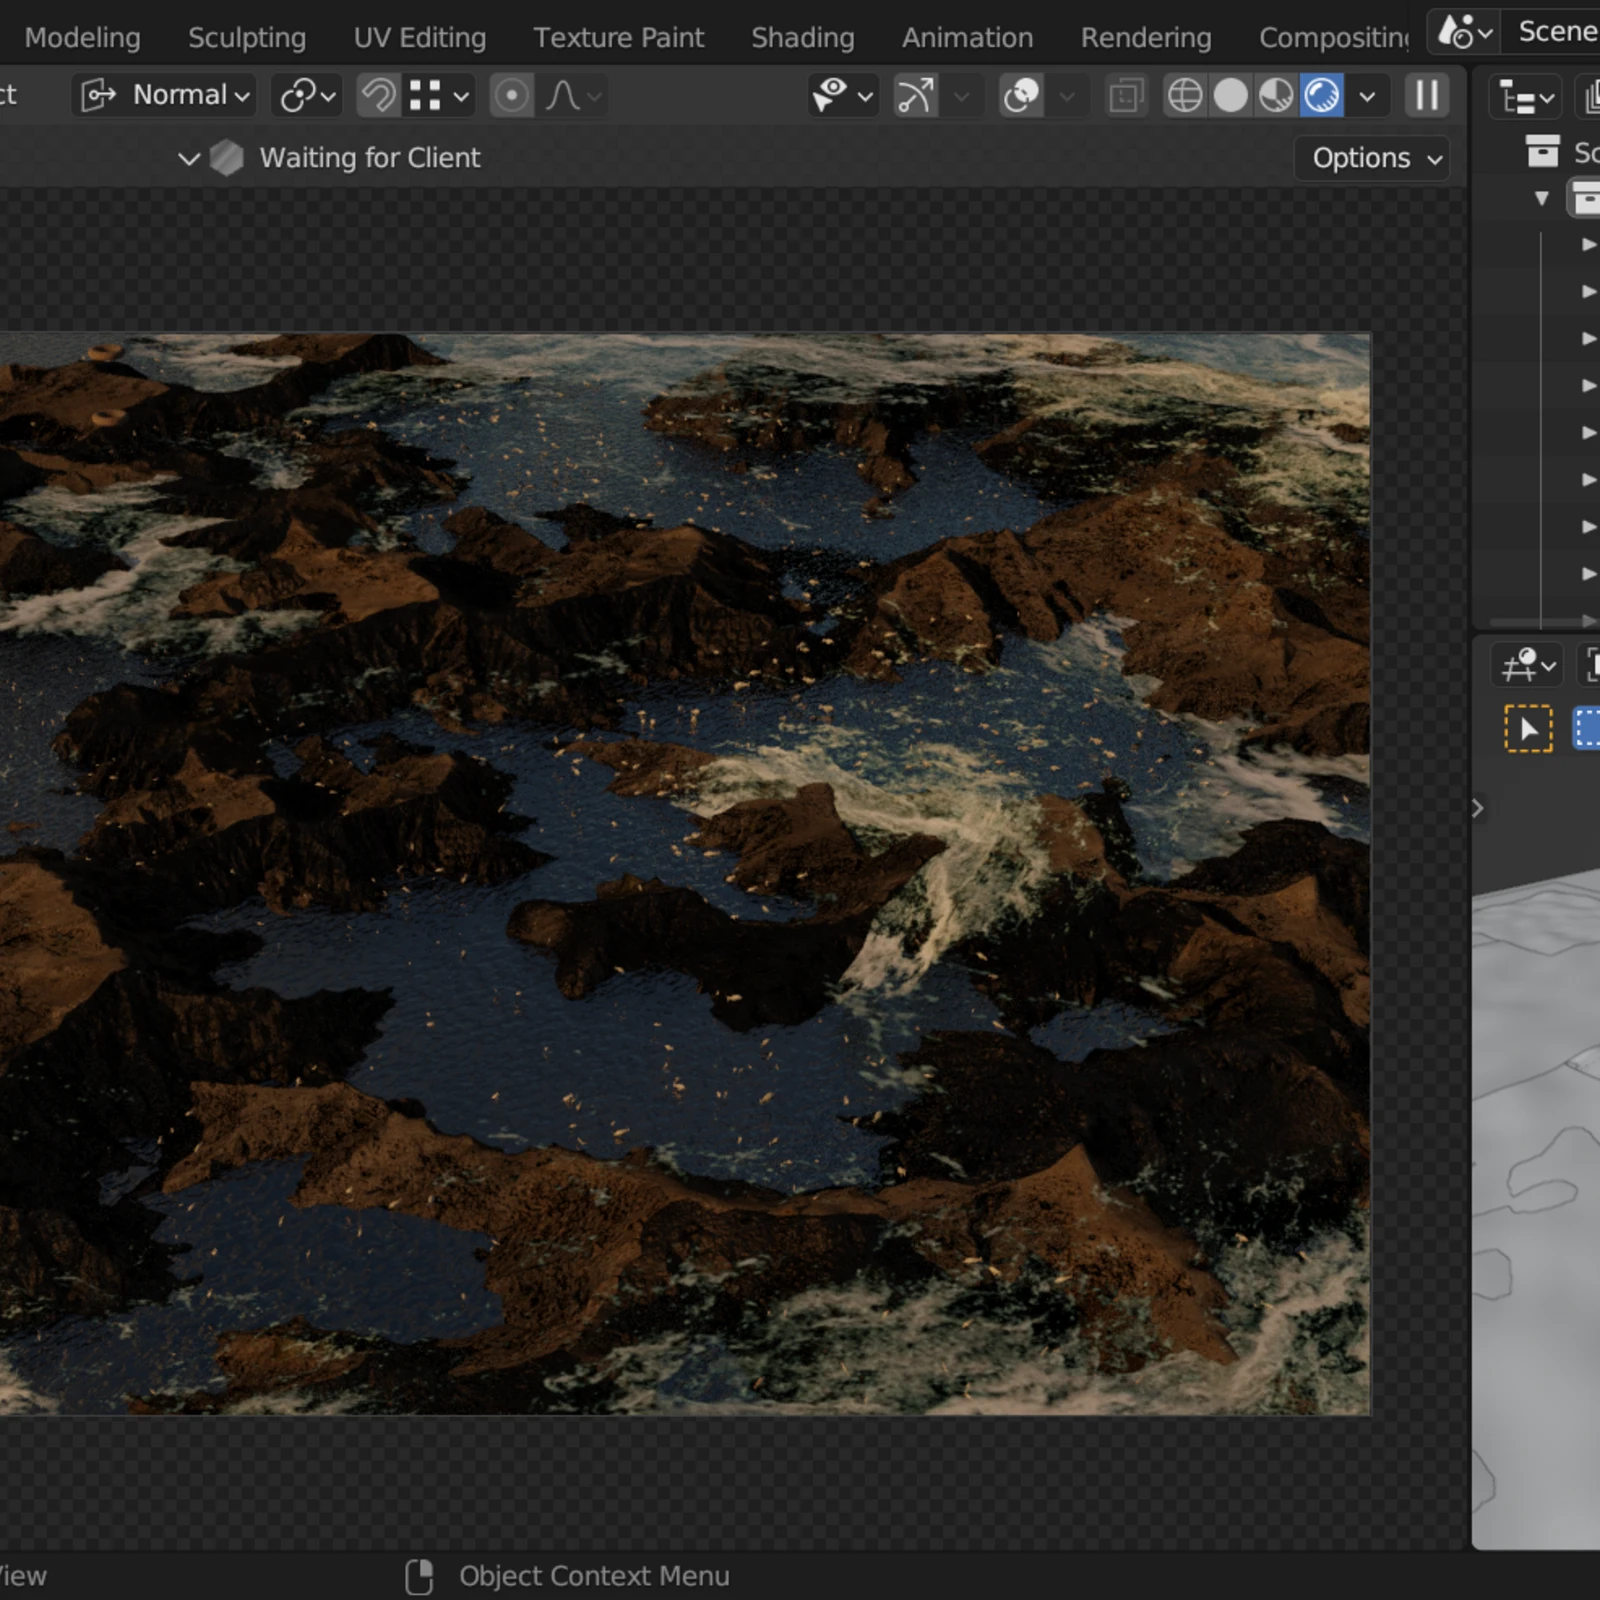Toggle viewport gizmos visibility

(x=915, y=96)
